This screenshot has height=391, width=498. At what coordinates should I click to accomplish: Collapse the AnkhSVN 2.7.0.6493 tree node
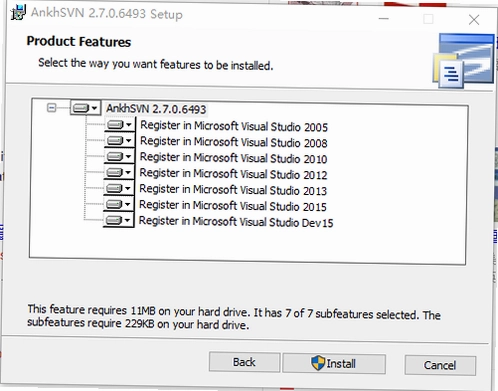pos(51,108)
